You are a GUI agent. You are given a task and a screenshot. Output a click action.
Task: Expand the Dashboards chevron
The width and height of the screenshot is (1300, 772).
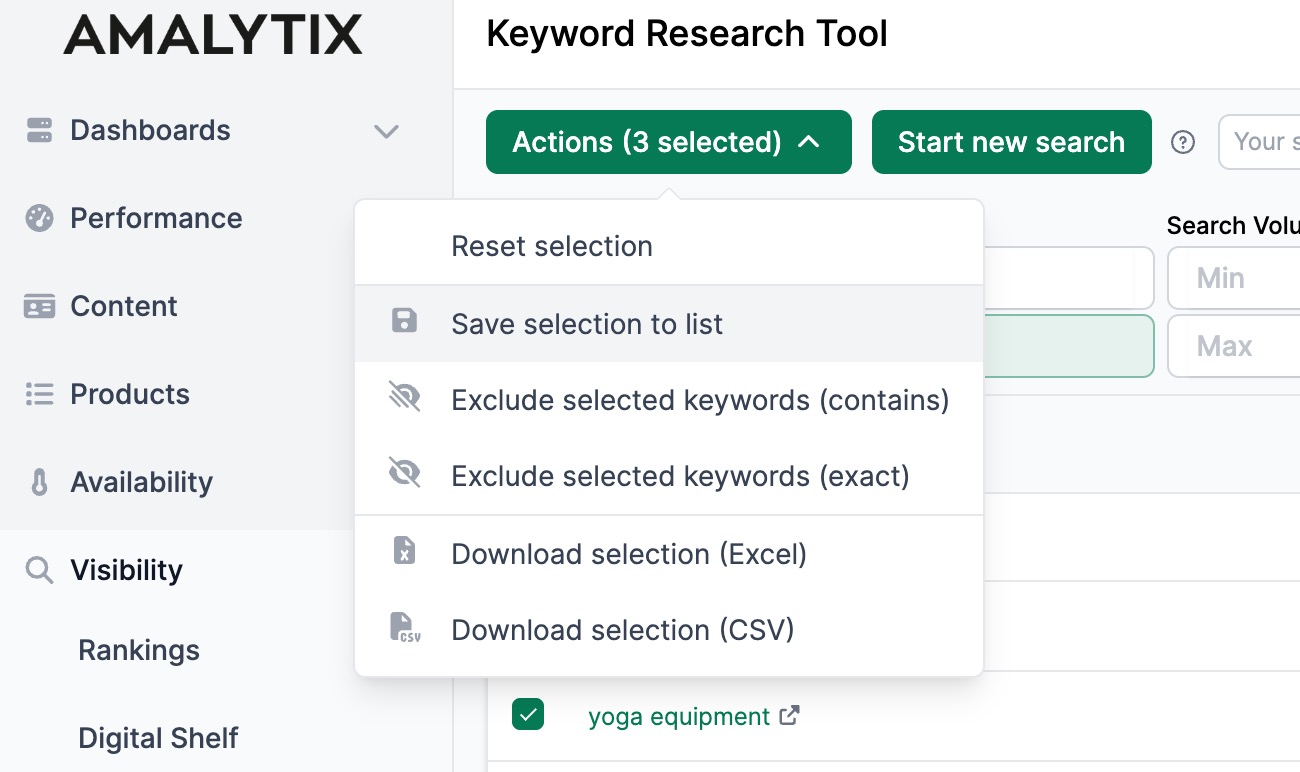pos(386,131)
